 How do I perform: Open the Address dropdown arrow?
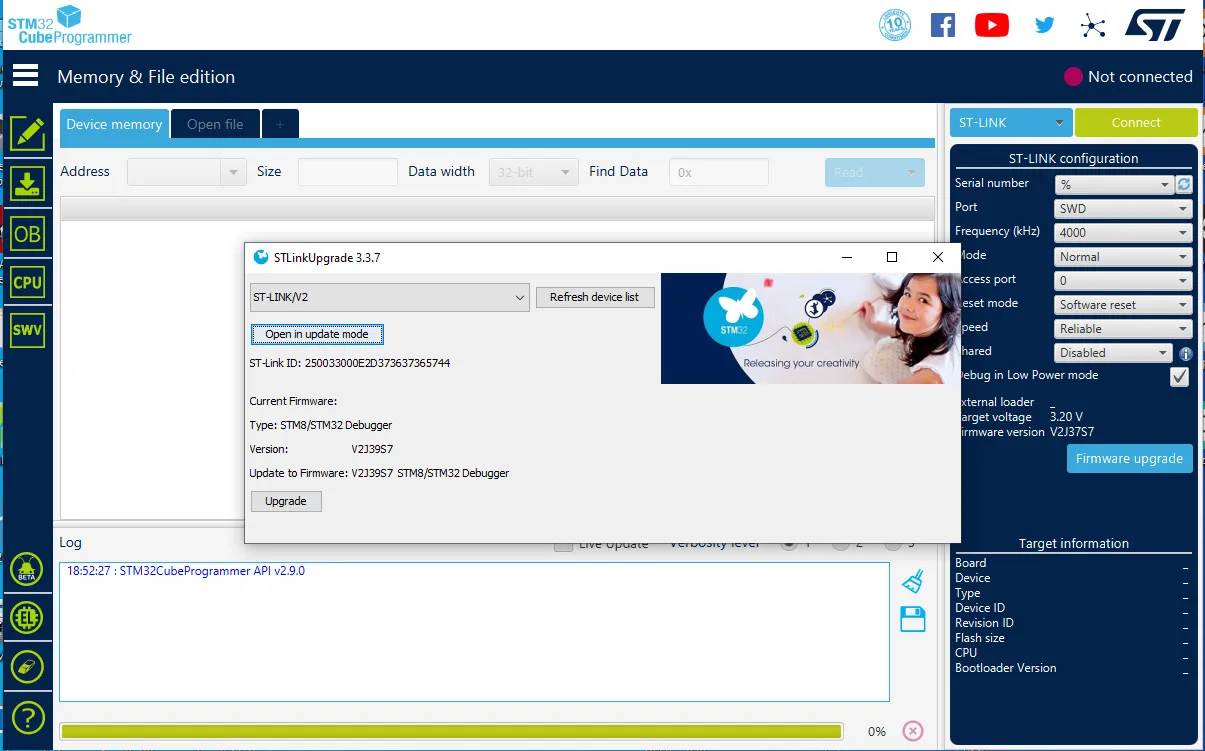pos(234,172)
